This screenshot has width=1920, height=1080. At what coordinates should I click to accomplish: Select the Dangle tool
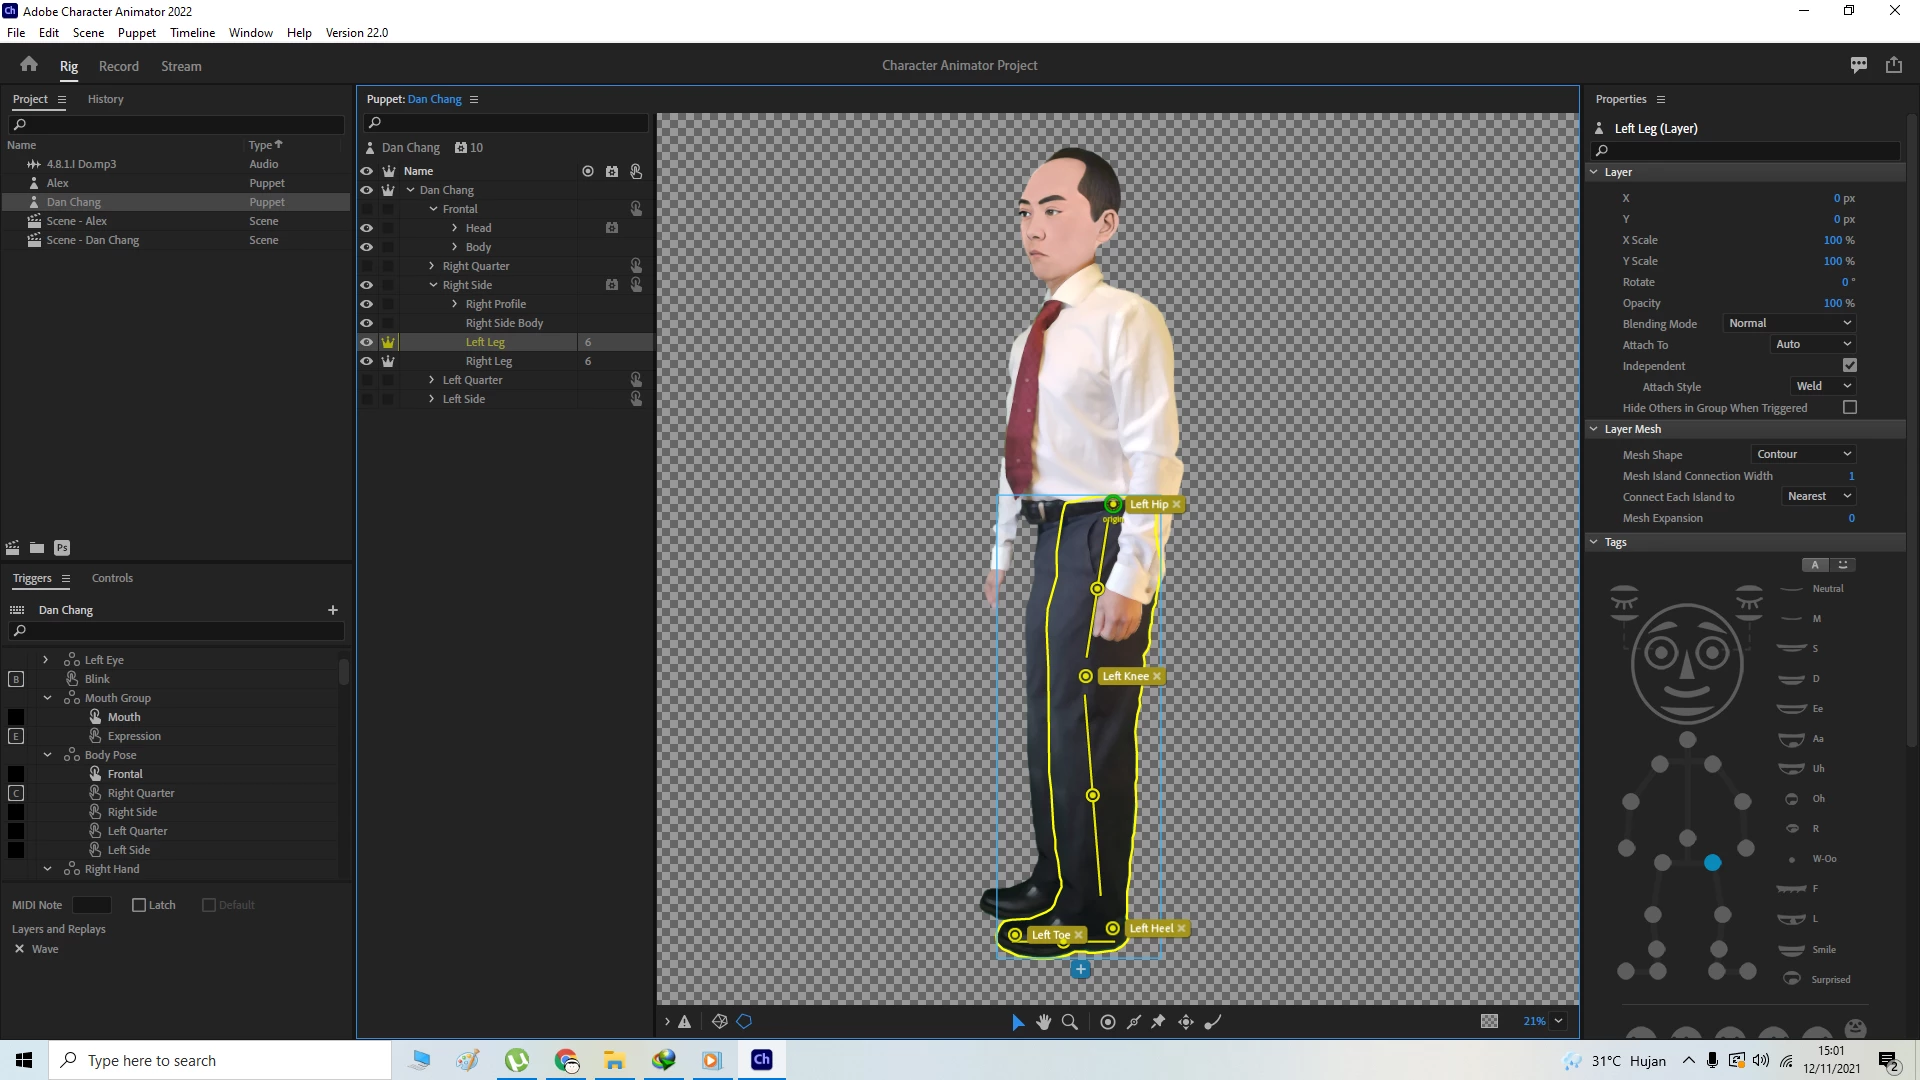coord(1213,1022)
